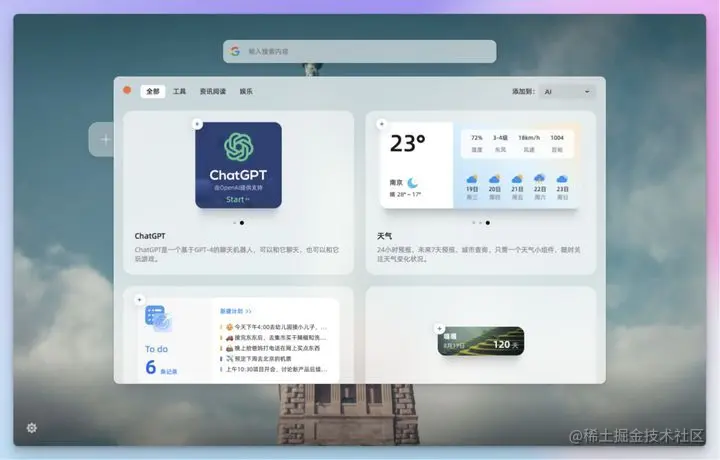The image size is (720, 460).
Task: Click the 72% humidity value
Action: pyautogui.click(x=477, y=138)
